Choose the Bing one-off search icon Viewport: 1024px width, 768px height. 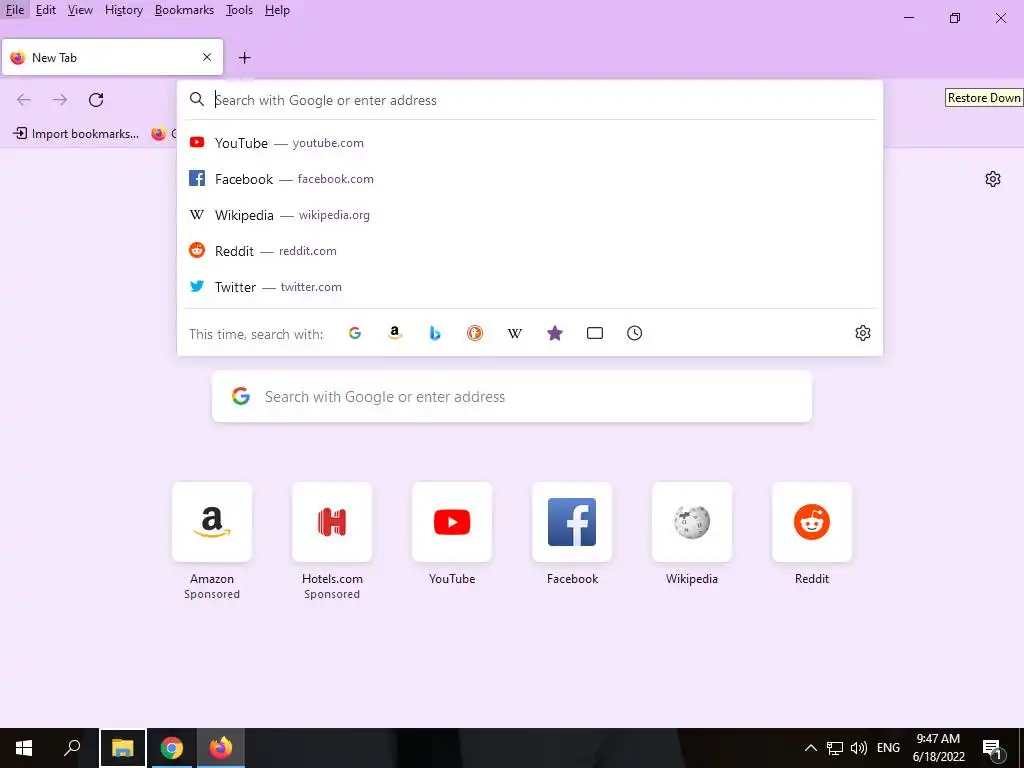(435, 334)
